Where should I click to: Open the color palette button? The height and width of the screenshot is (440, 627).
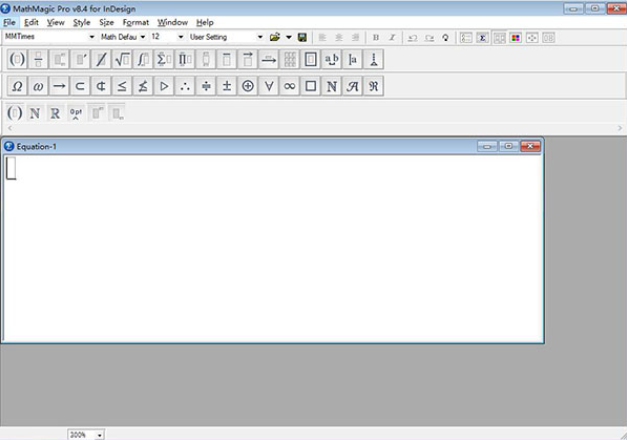515,37
